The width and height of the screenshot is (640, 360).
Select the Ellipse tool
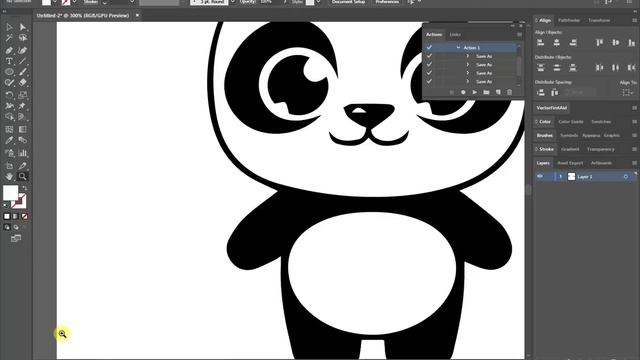9,72
